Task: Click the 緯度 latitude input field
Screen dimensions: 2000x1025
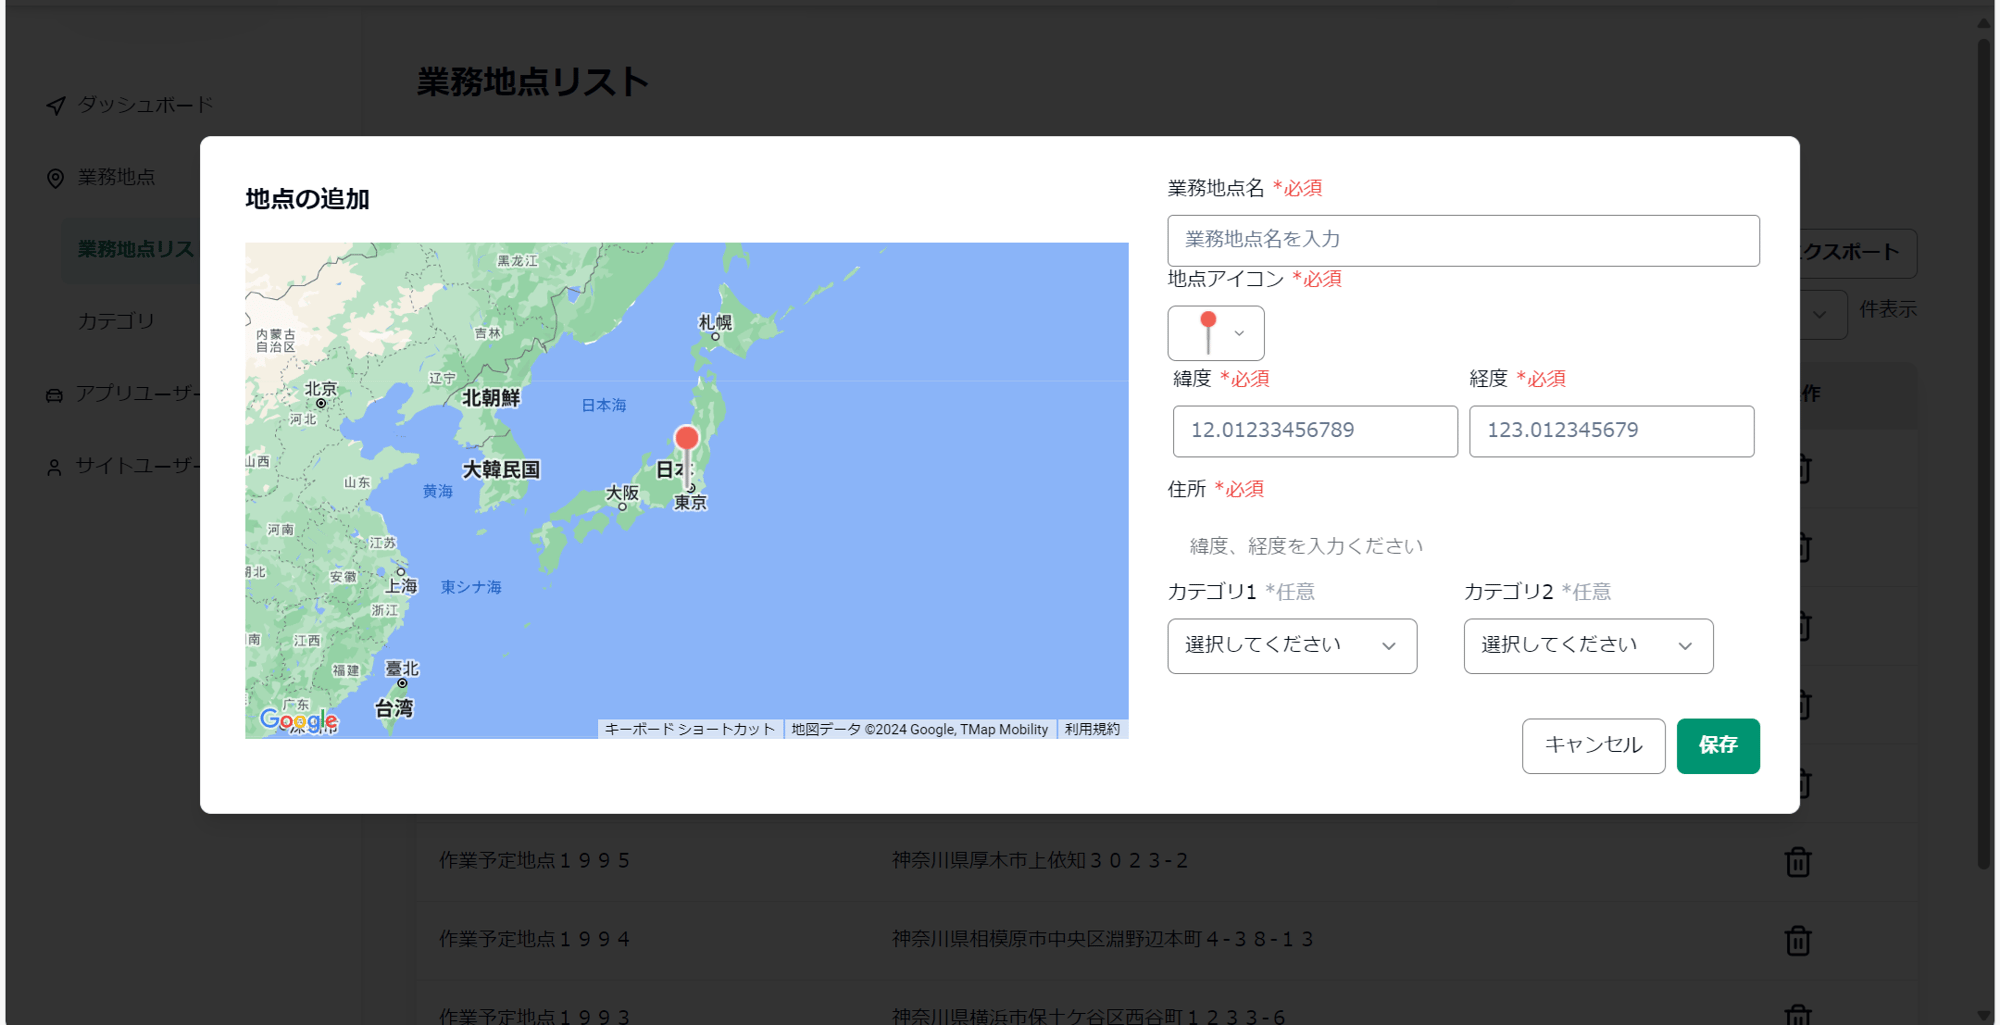Action: pos(1315,431)
